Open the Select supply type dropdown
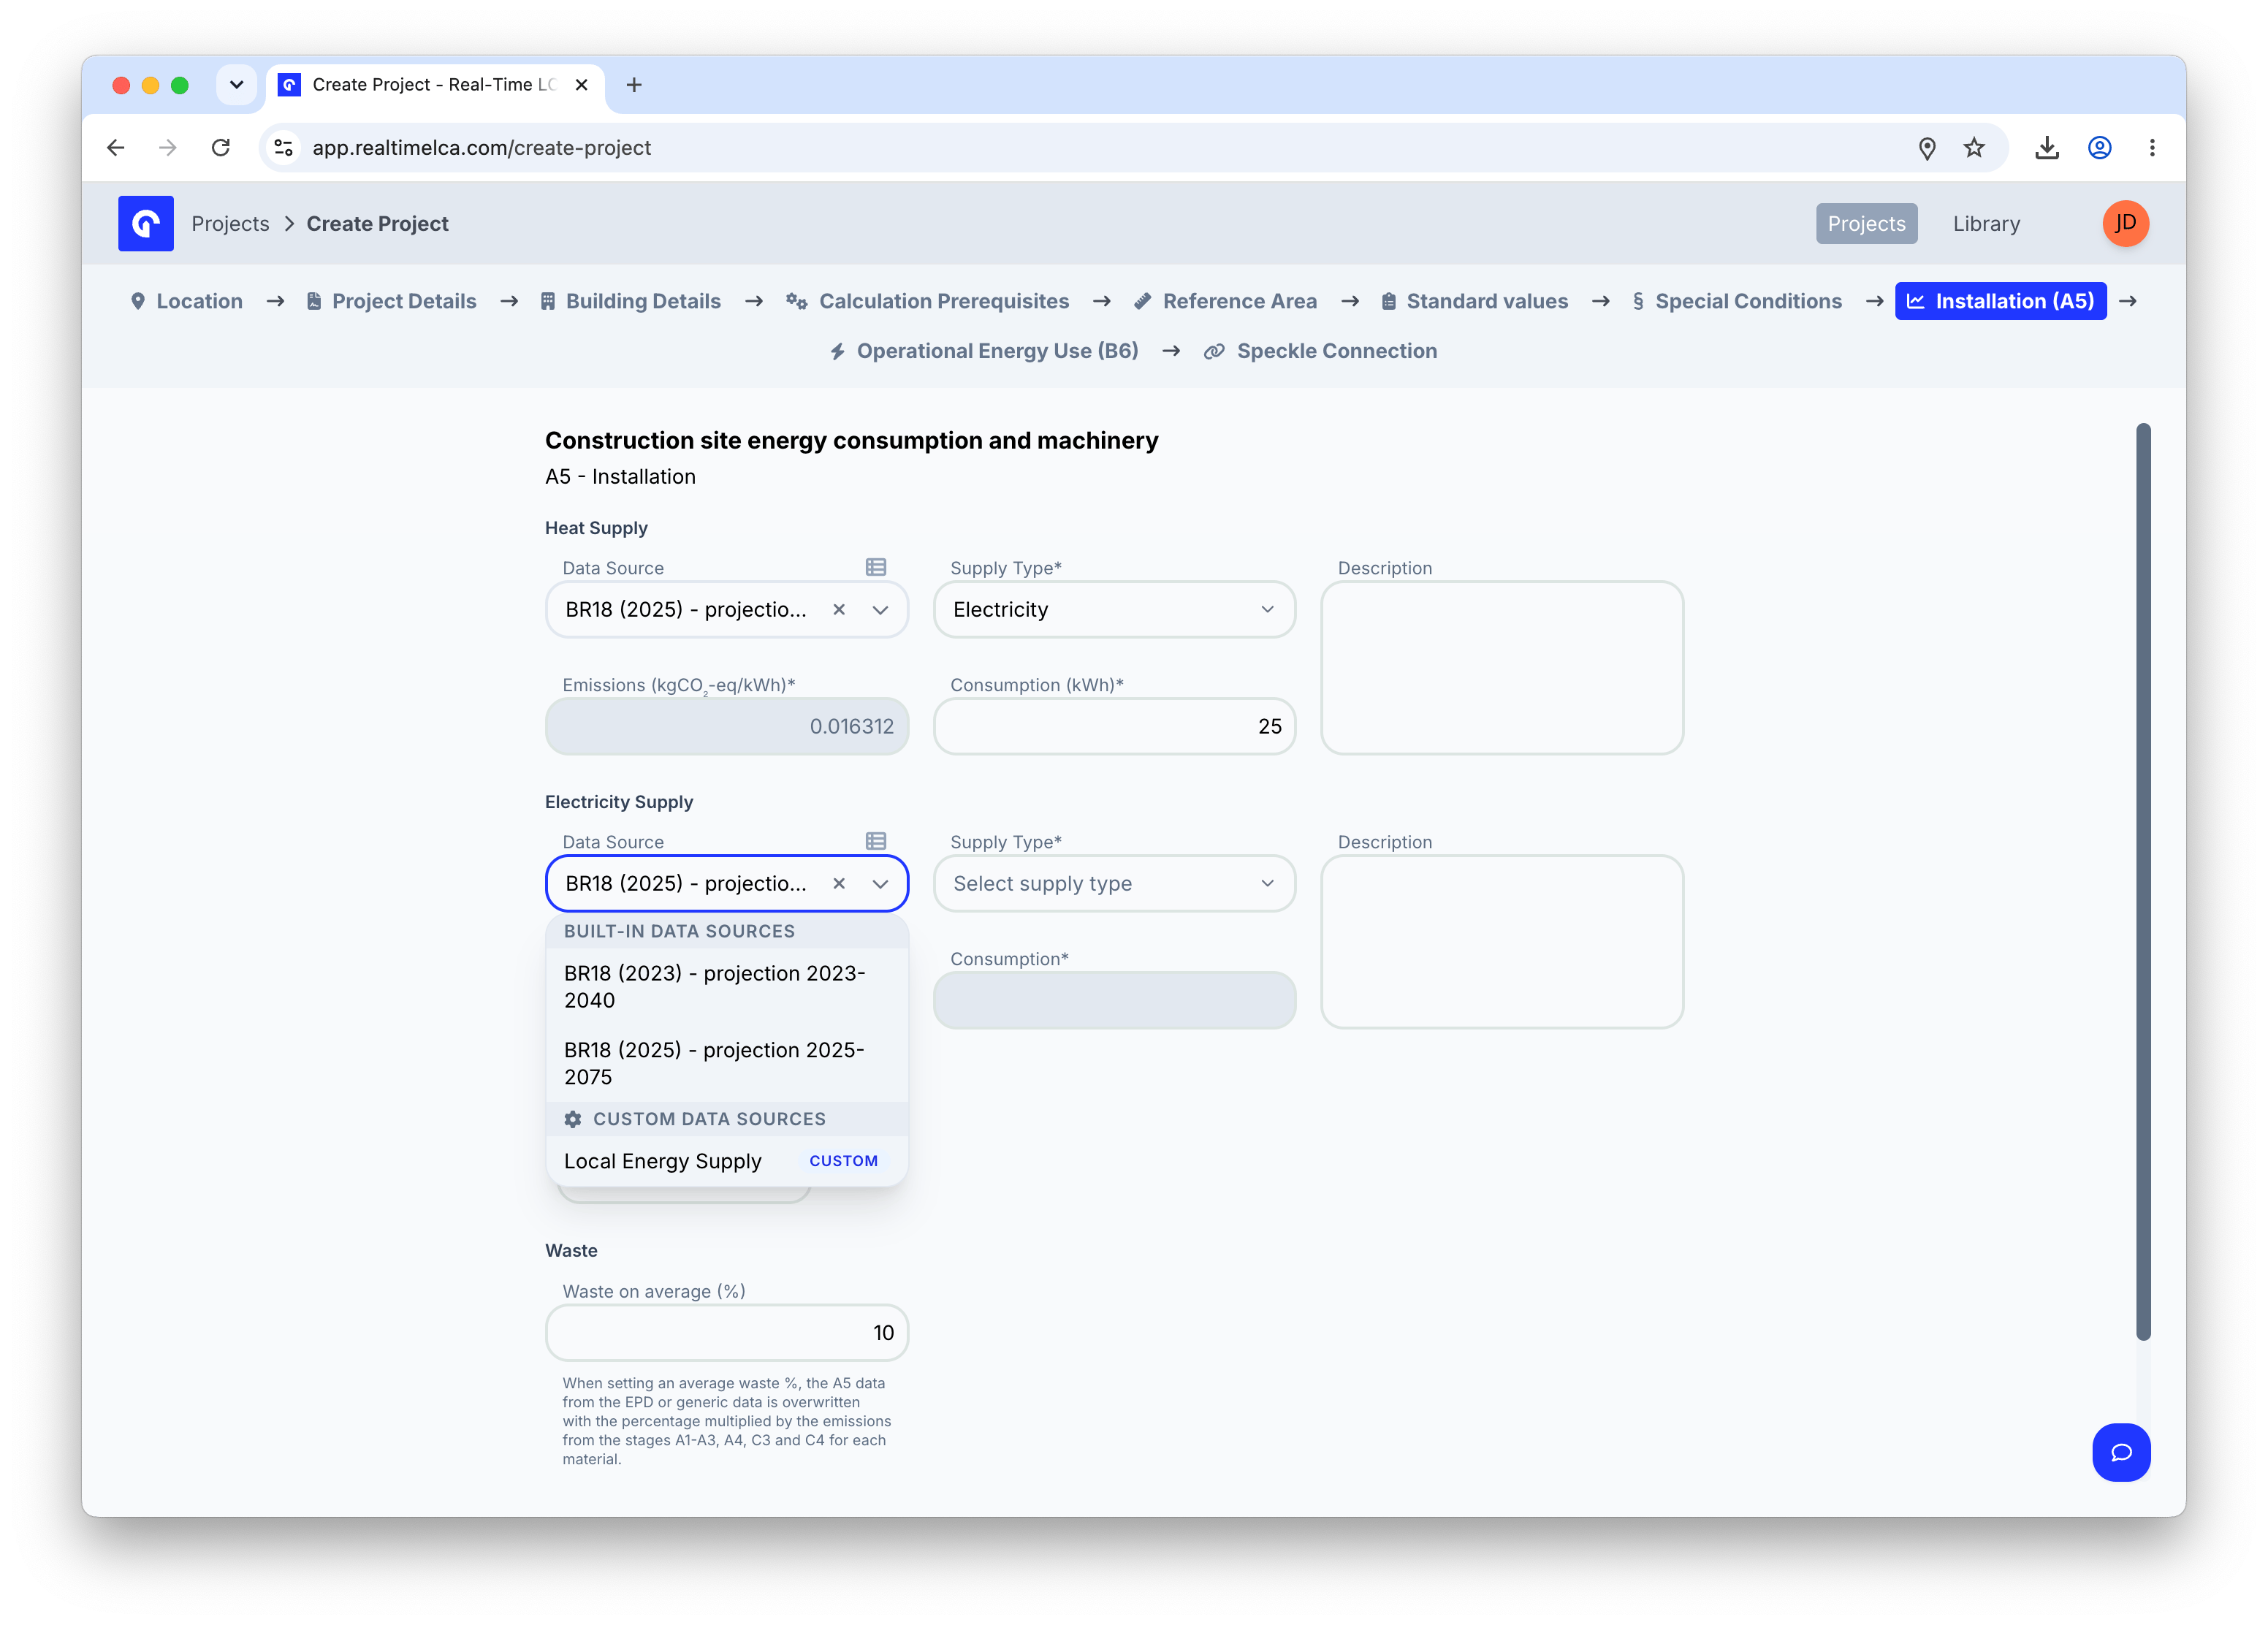This screenshot has height=1625, width=2268. click(x=1114, y=883)
